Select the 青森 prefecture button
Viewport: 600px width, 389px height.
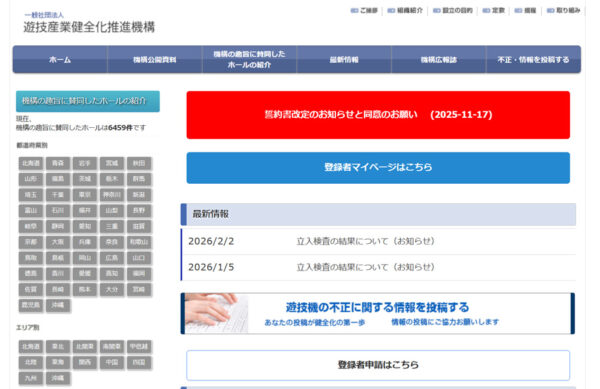[x=58, y=163]
